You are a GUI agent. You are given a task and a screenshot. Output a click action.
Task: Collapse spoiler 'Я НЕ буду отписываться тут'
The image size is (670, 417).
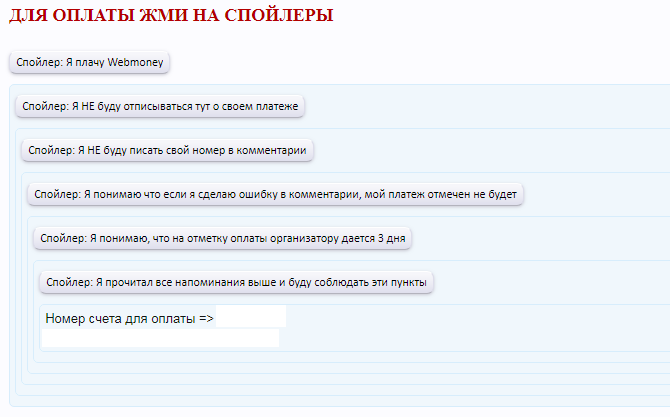160,106
